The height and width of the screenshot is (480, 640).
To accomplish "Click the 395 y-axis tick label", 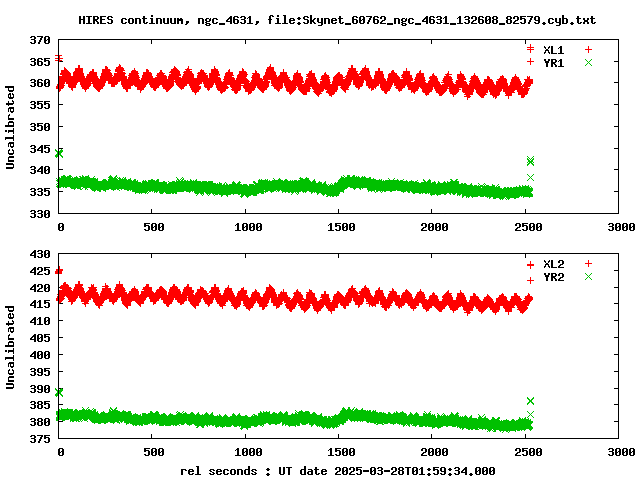I will click(x=40, y=372).
